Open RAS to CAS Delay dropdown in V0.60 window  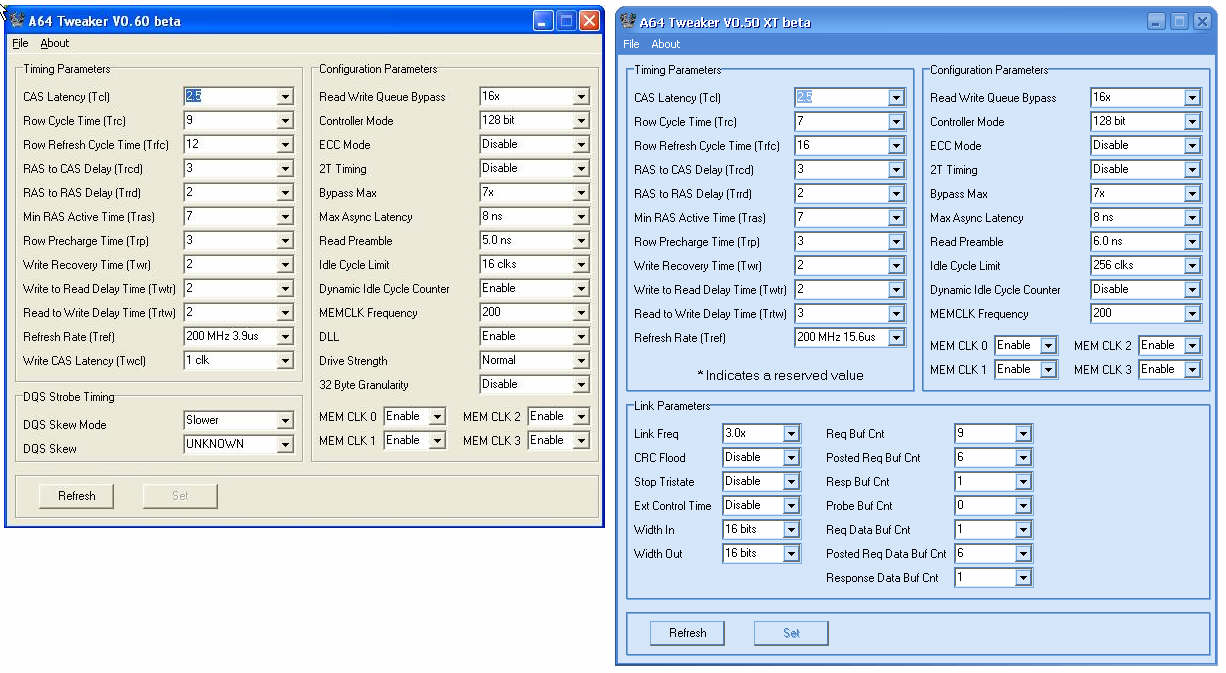click(x=285, y=169)
